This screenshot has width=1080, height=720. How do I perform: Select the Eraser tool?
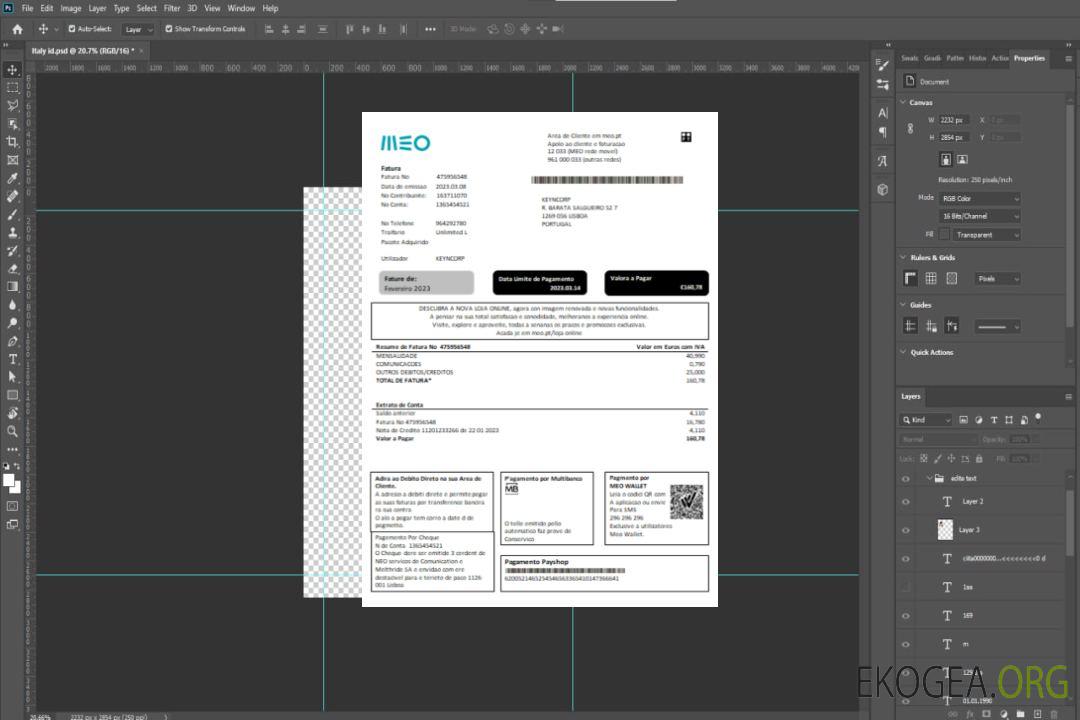coord(13,269)
